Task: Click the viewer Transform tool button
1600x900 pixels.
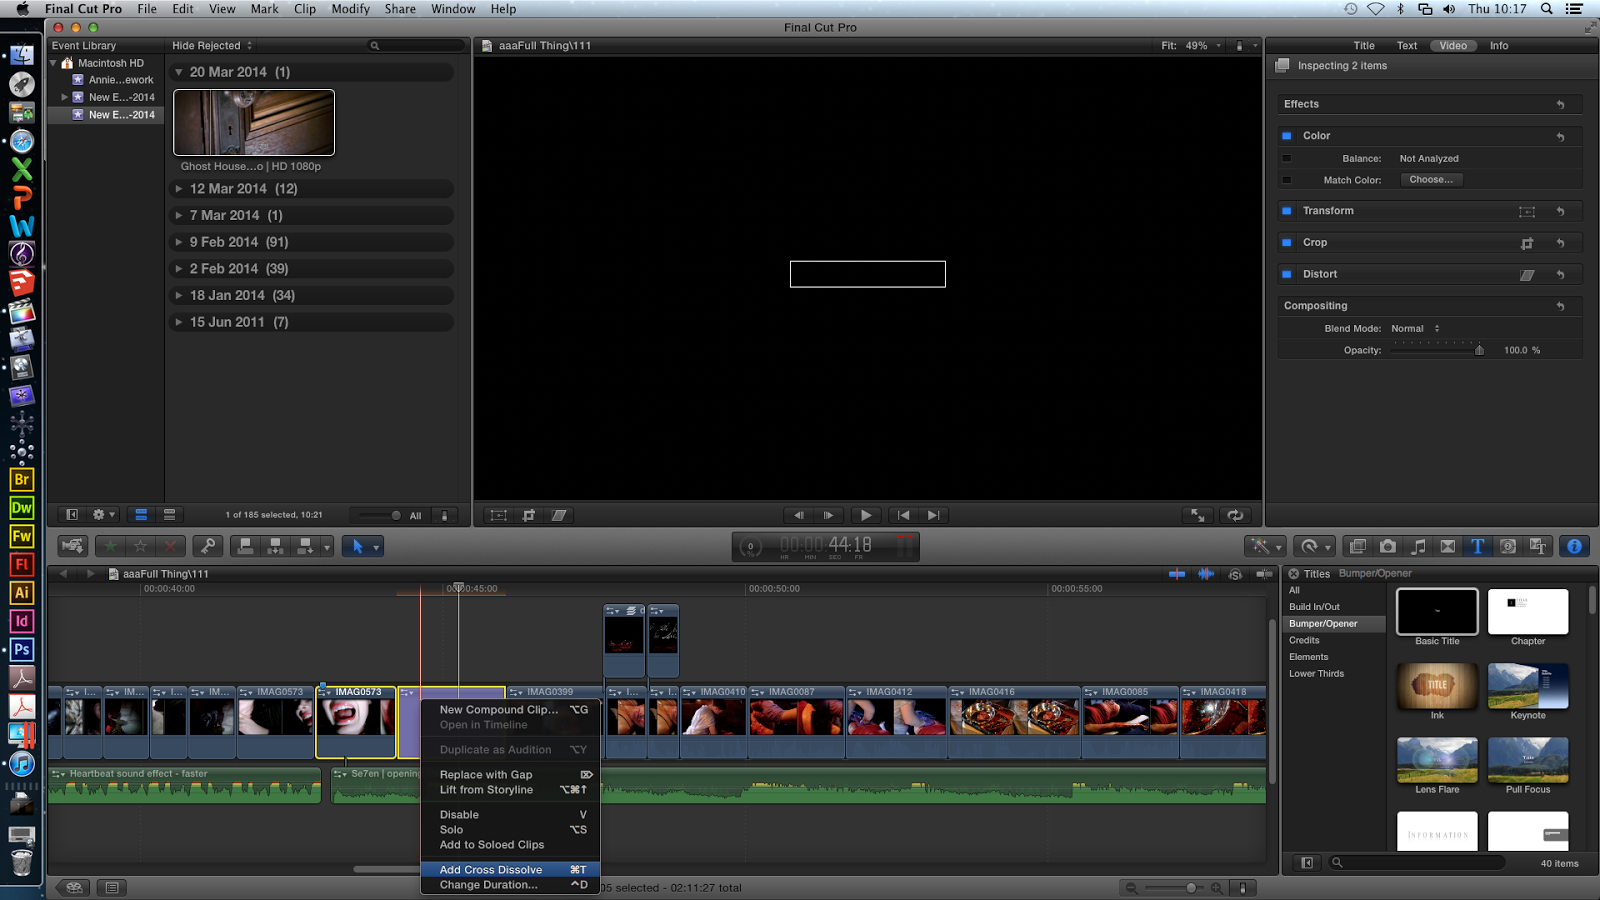Action: coord(498,515)
